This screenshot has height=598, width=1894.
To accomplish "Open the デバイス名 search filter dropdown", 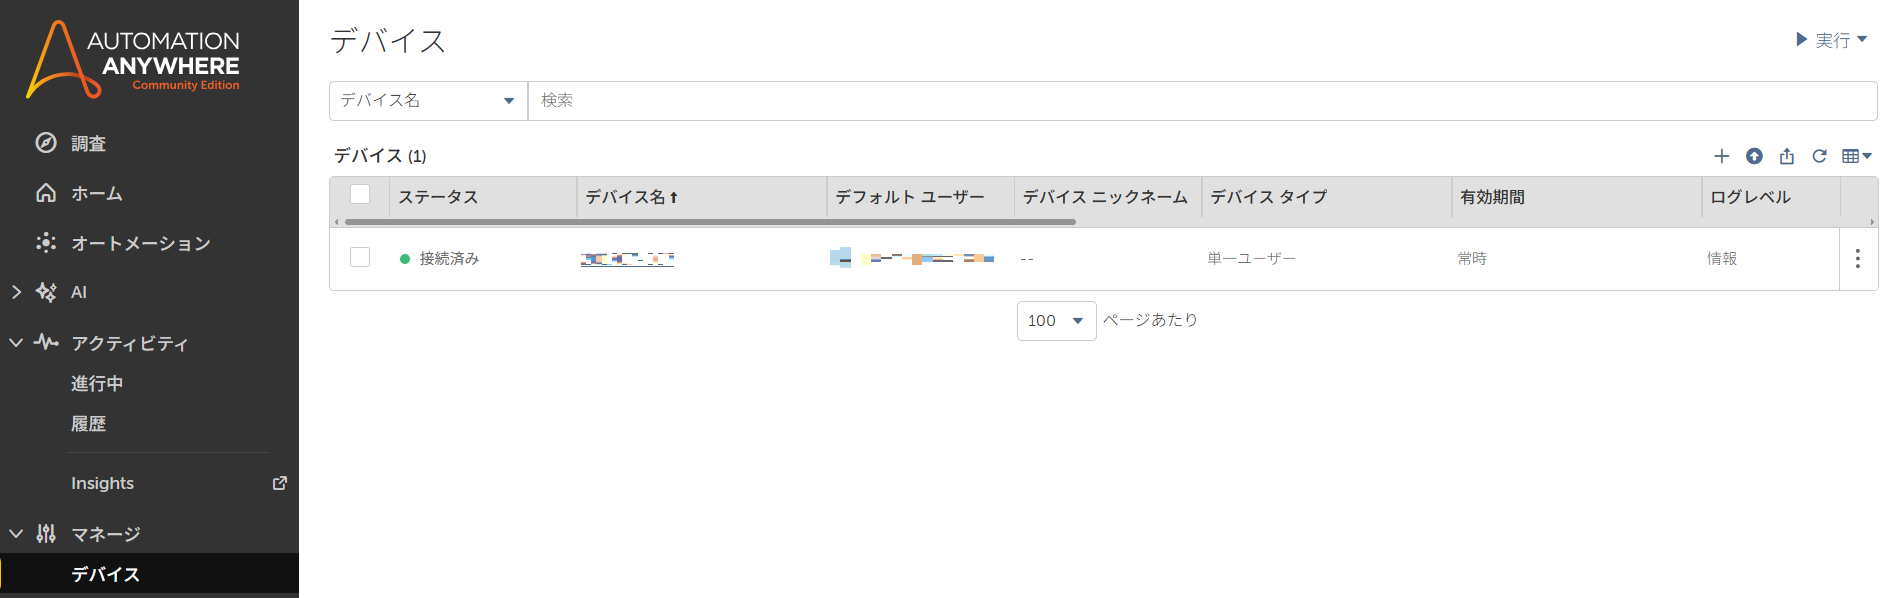I will click(x=428, y=101).
